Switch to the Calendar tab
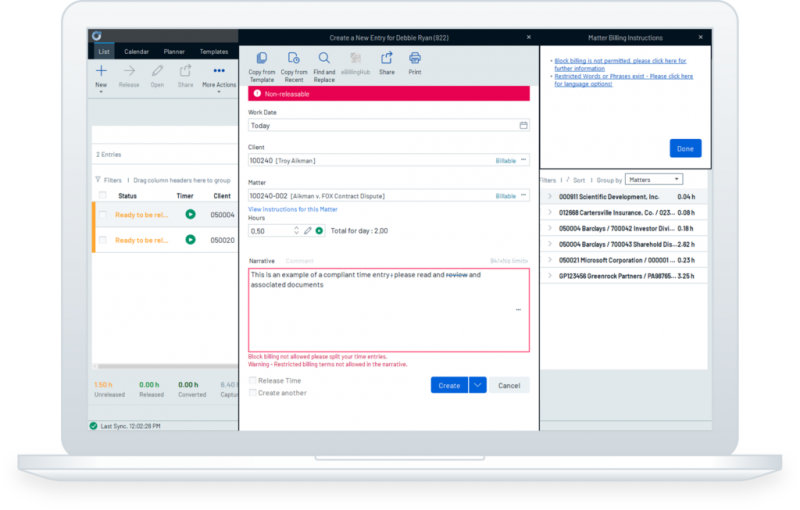Image resolution: width=800 pixels, height=510 pixels. pos(136,51)
